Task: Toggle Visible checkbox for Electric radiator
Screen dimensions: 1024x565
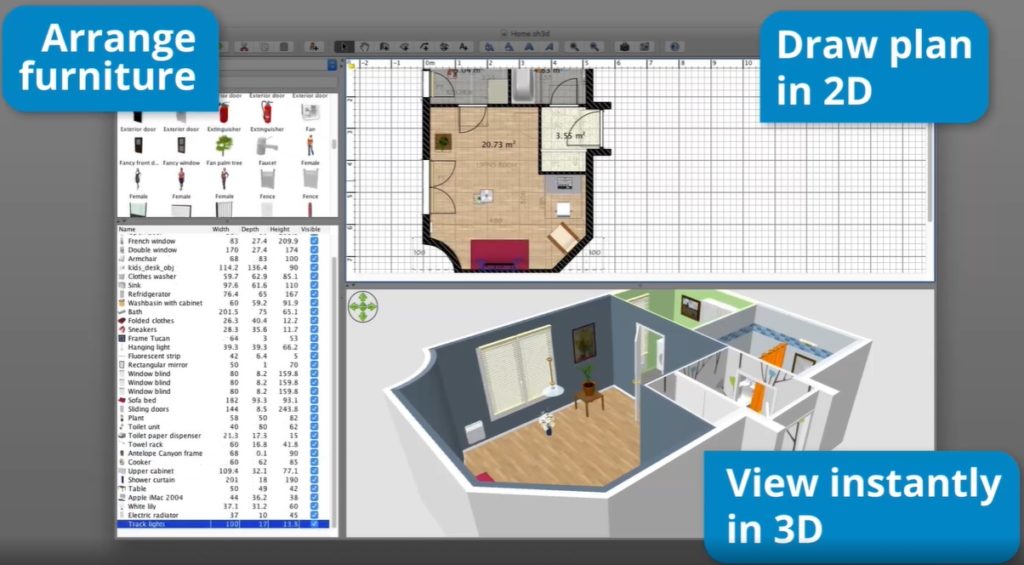Action: coord(314,515)
